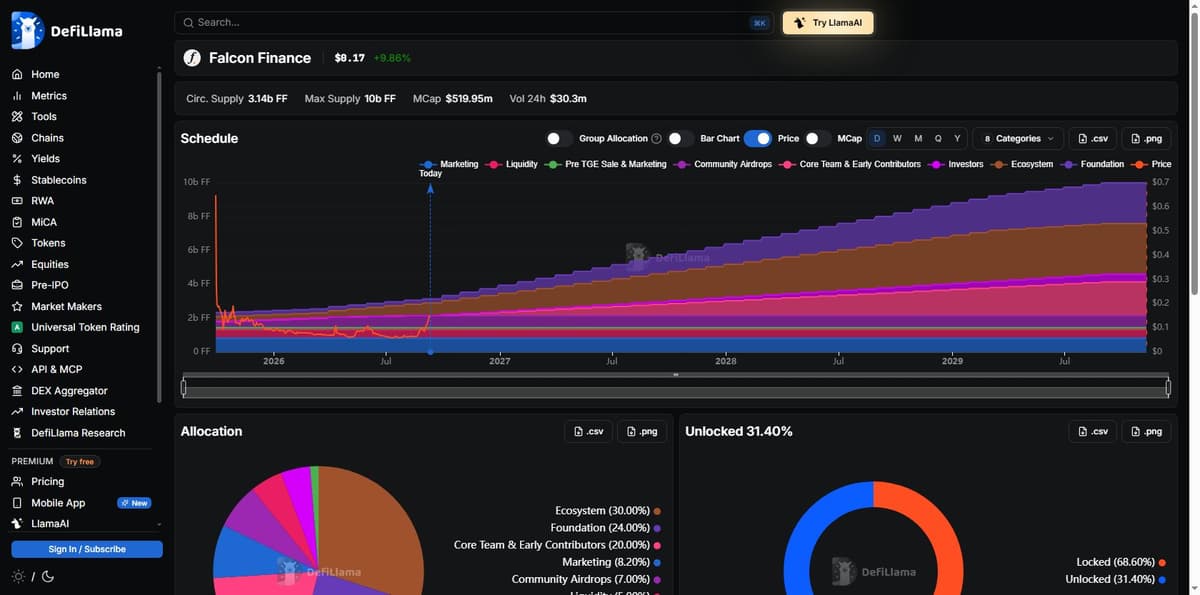The height and width of the screenshot is (595, 1200).
Task: Toggle Ecosystem legend entry
Action: tap(1022, 164)
